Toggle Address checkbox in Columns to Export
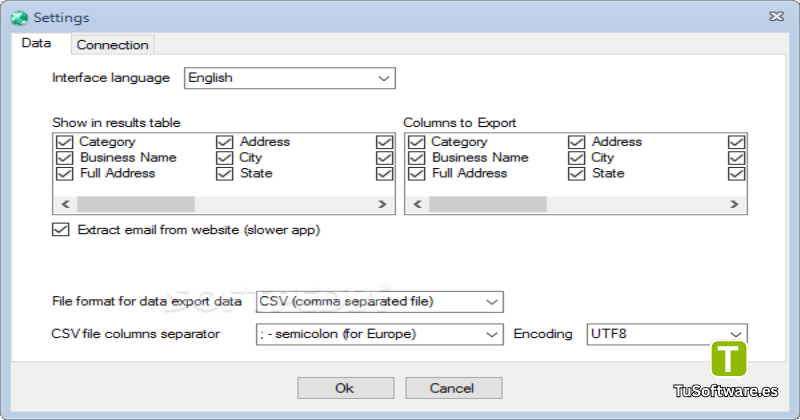The height and width of the screenshot is (420, 800). tap(577, 142)
